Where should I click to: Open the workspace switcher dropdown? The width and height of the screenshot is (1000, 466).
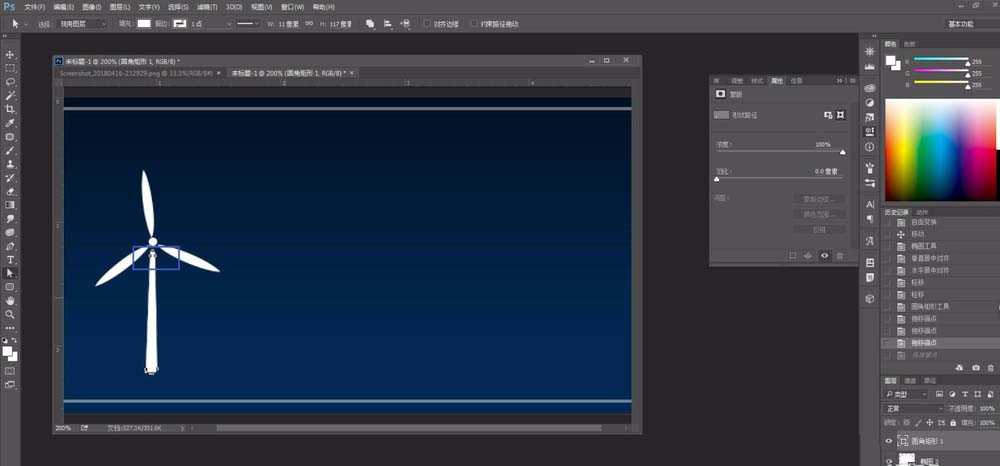970,23
